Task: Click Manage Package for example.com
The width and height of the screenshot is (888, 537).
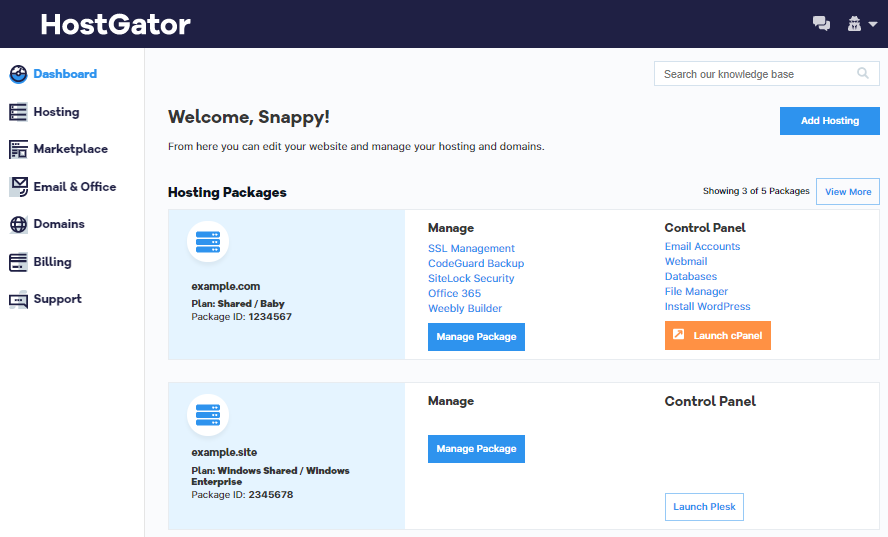Action: 476,336
